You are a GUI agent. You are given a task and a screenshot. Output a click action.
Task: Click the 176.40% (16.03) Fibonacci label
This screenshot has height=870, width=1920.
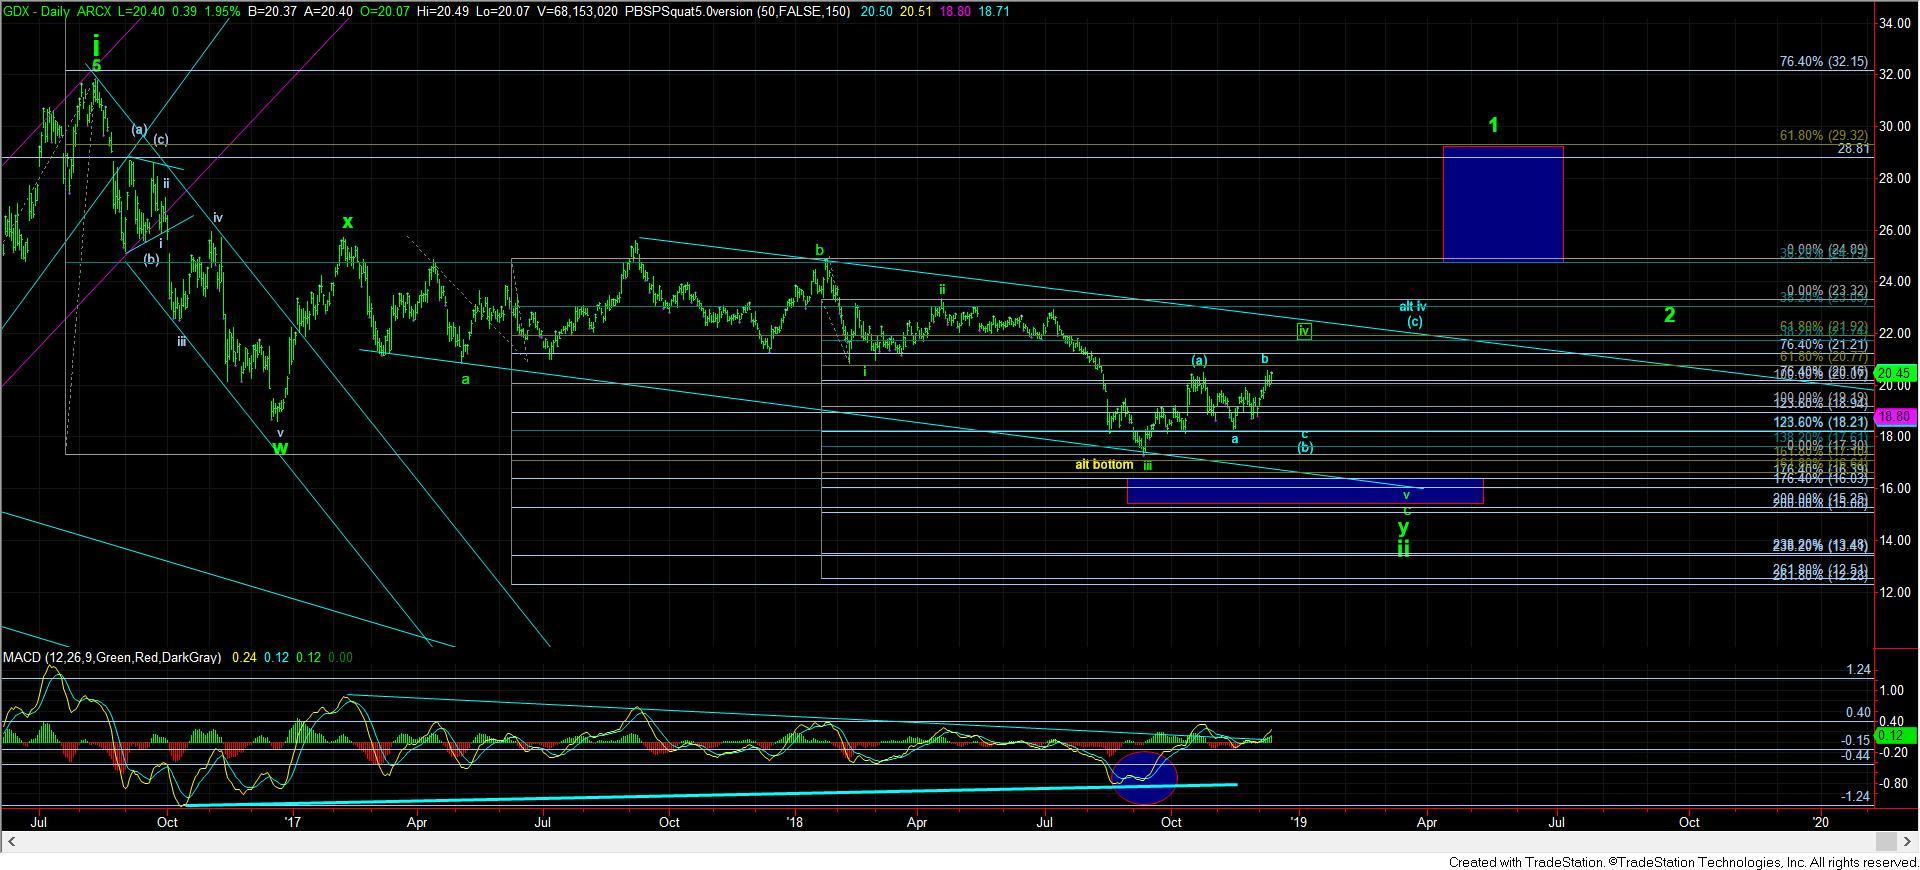click(1822, 479)
